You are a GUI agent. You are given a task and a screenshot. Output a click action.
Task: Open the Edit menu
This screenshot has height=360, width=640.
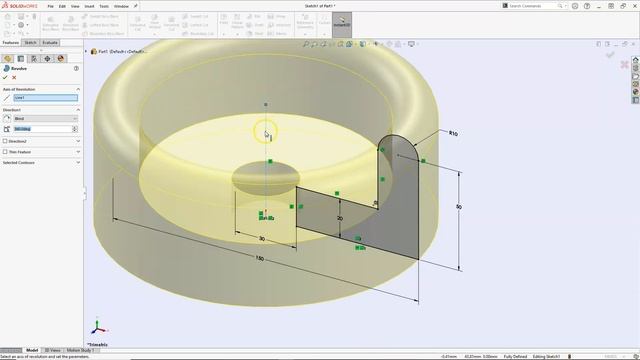click(62, 6)
